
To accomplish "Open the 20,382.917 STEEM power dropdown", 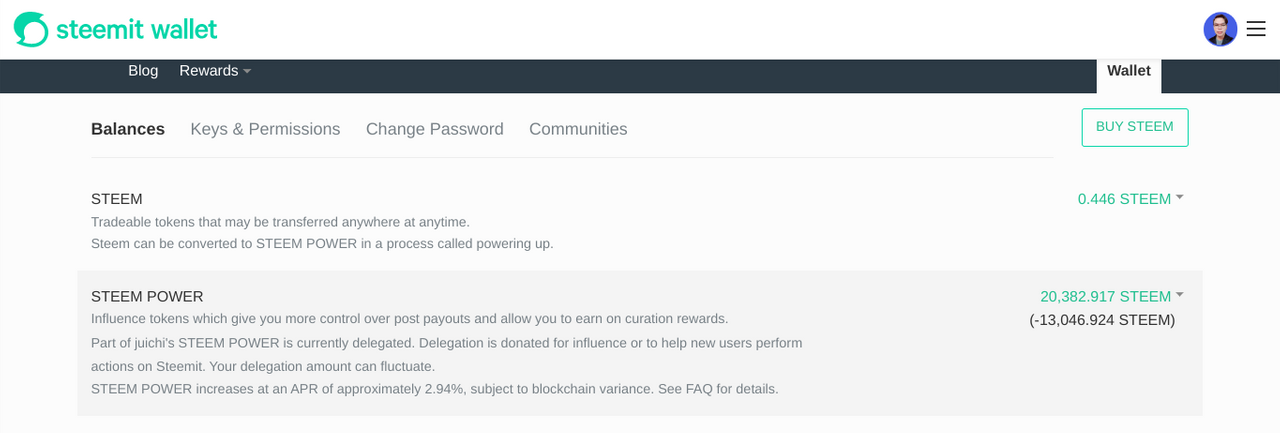I will coord(1112,296).
